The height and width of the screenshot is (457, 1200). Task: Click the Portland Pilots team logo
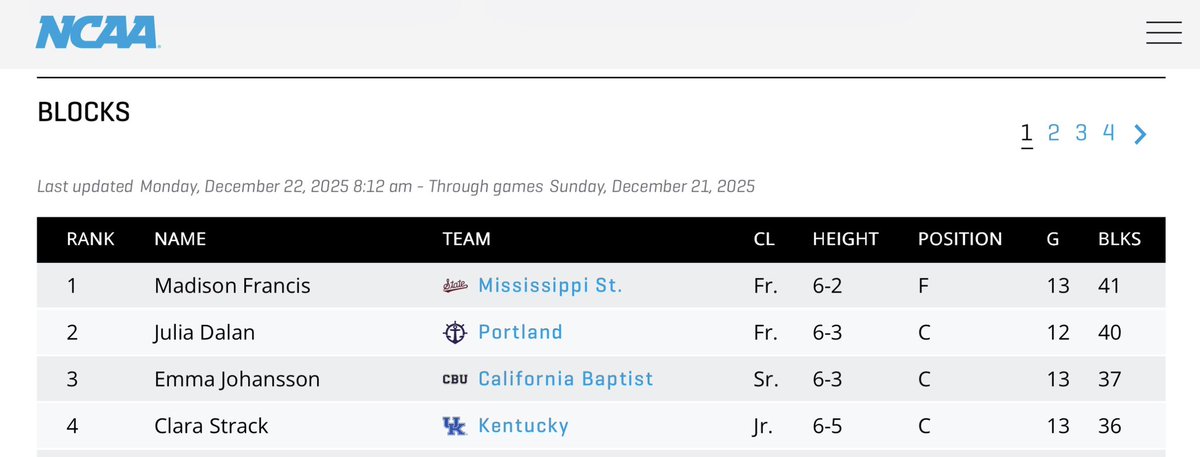pos(455,332)
